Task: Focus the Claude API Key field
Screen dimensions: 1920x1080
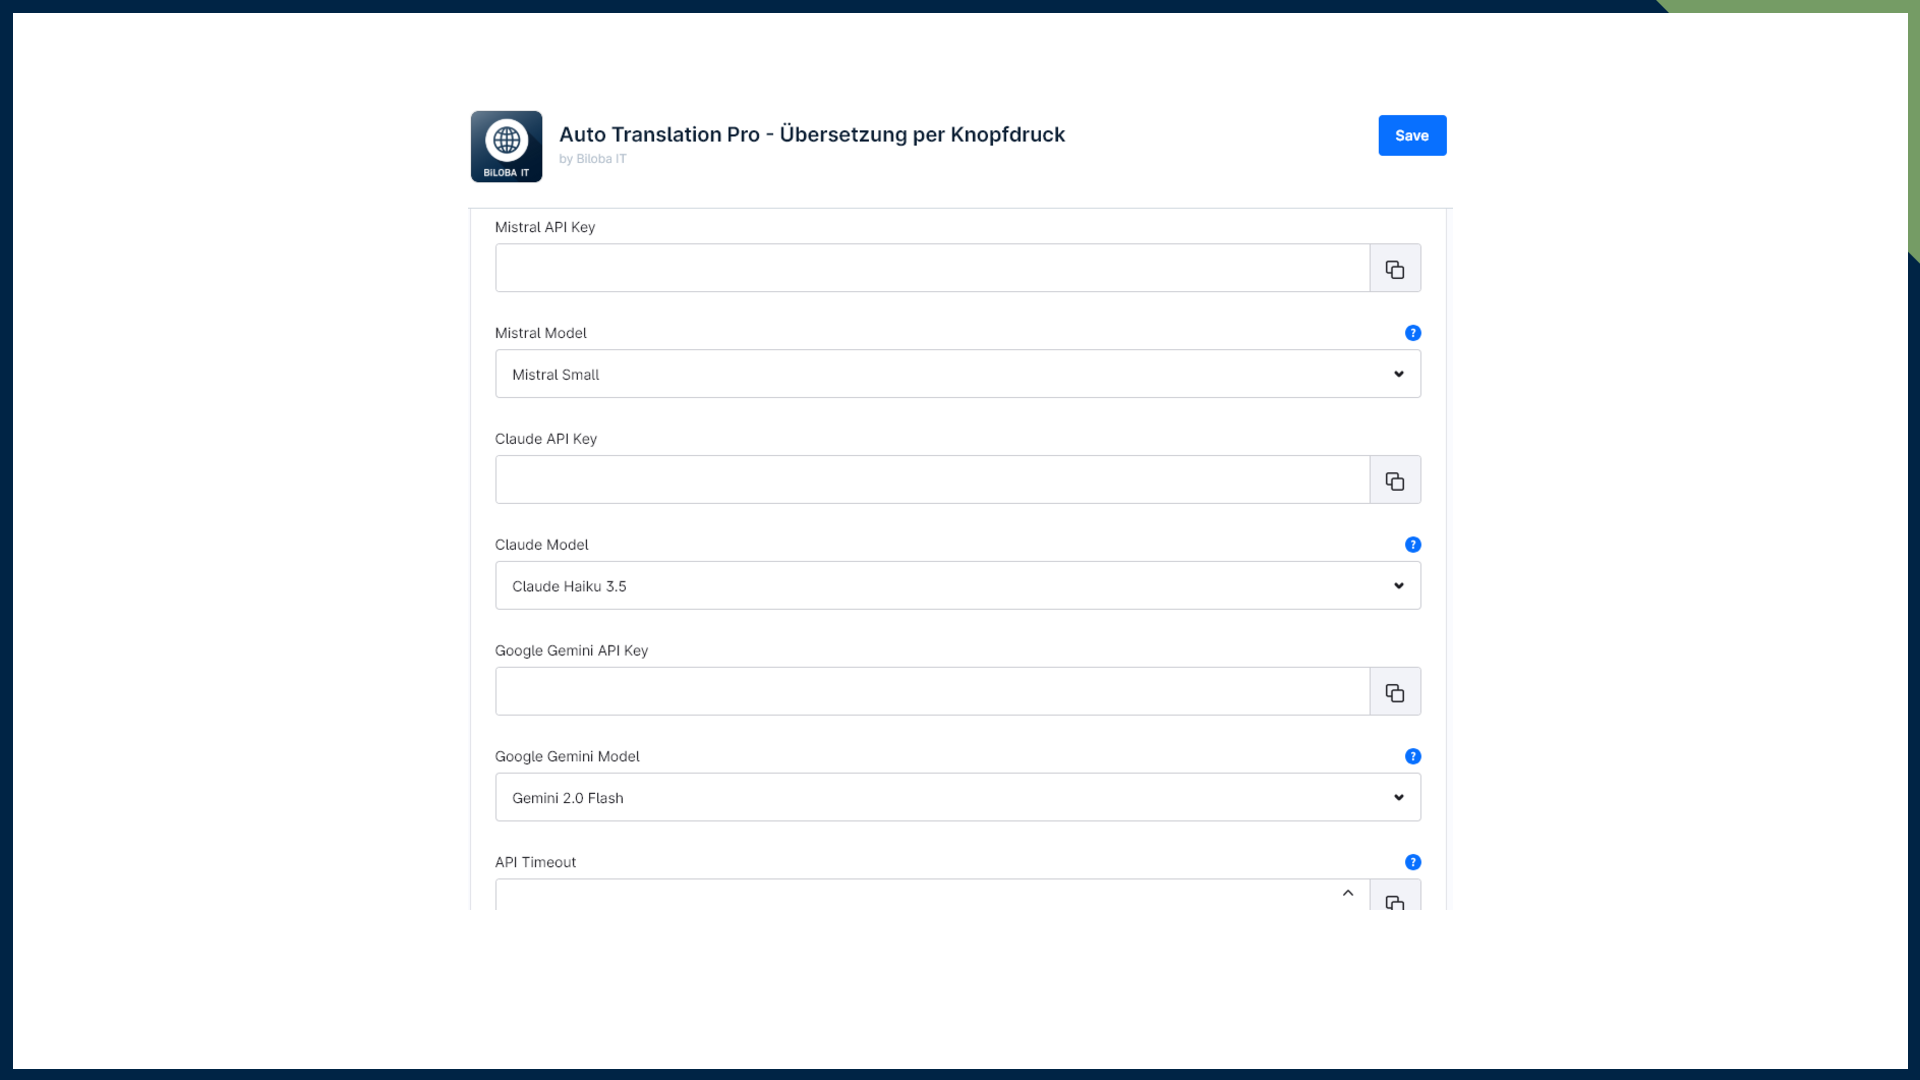Action: 931,481
